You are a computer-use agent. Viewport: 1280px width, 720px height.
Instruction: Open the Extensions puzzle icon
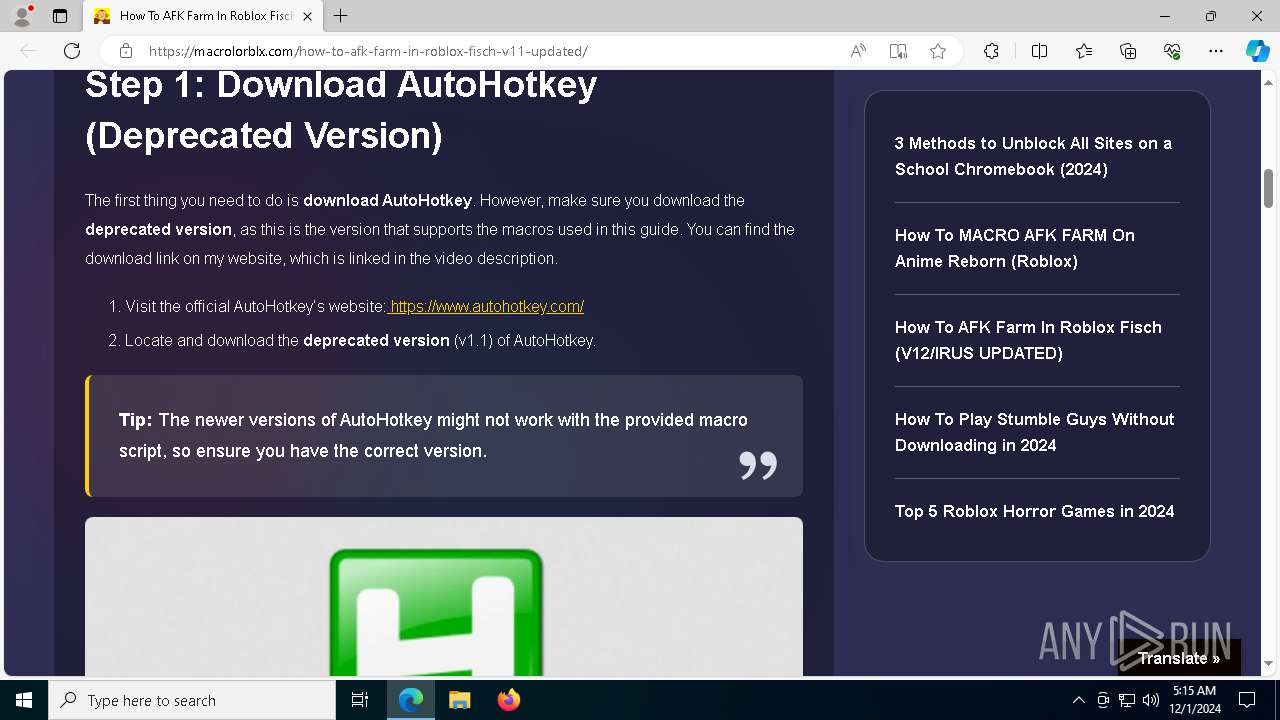point(991,51)
